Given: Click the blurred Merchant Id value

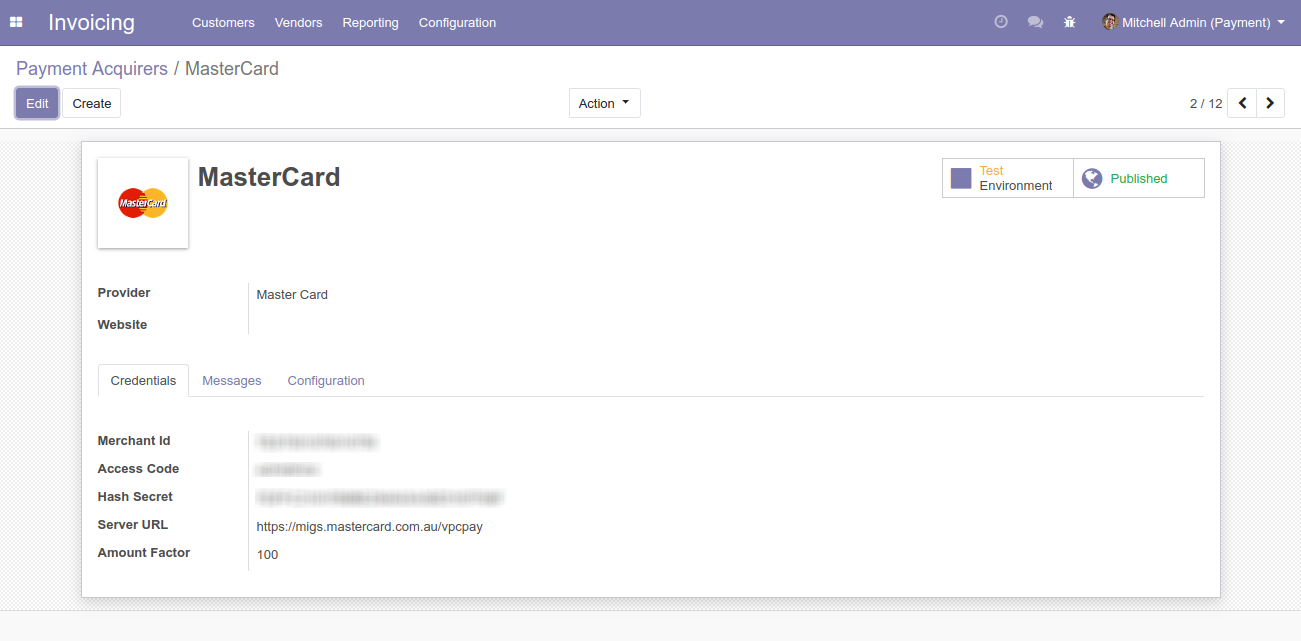Looking at the screenshot, I should coord(317,441).
